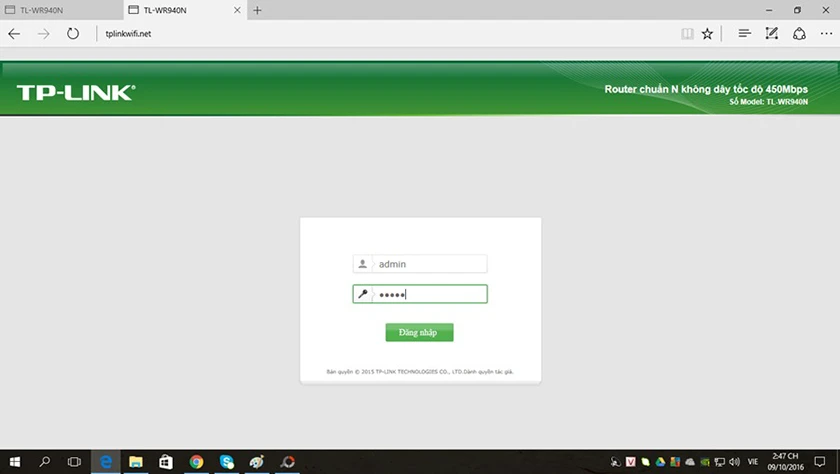Open the Action Center notifications icon
The width and height of the screenshot is (840, 474).
pyautogui.click(x=820, y=462)
